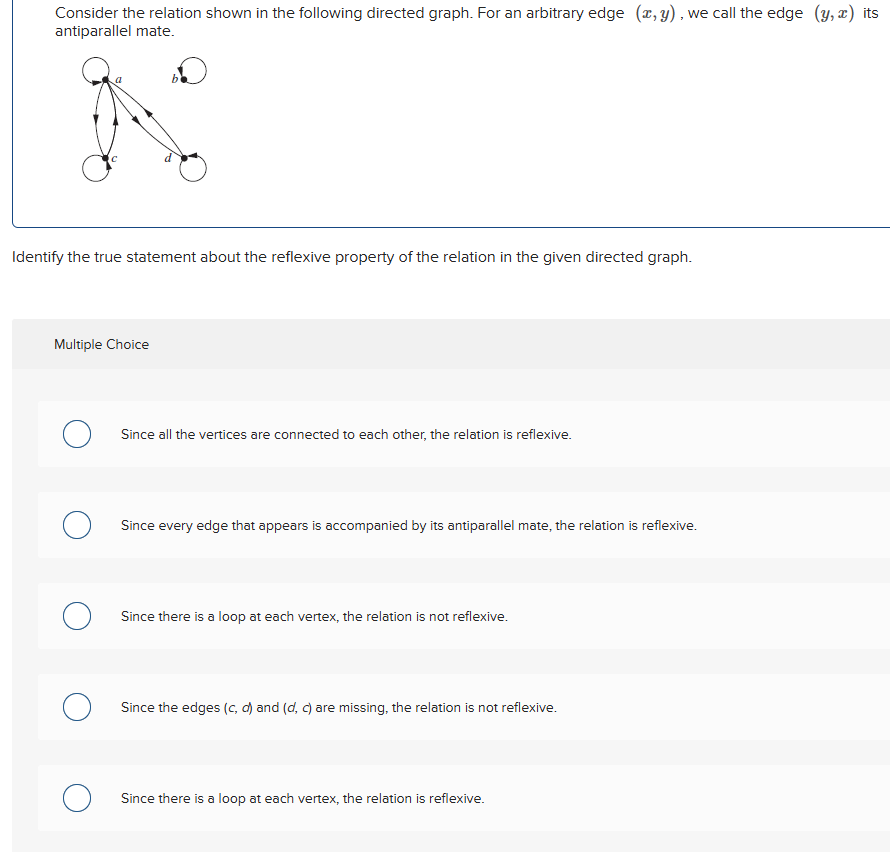890x852 pixels.
Task: Click answer text 'Since every edge that appears'
Action: click(408, 526)
